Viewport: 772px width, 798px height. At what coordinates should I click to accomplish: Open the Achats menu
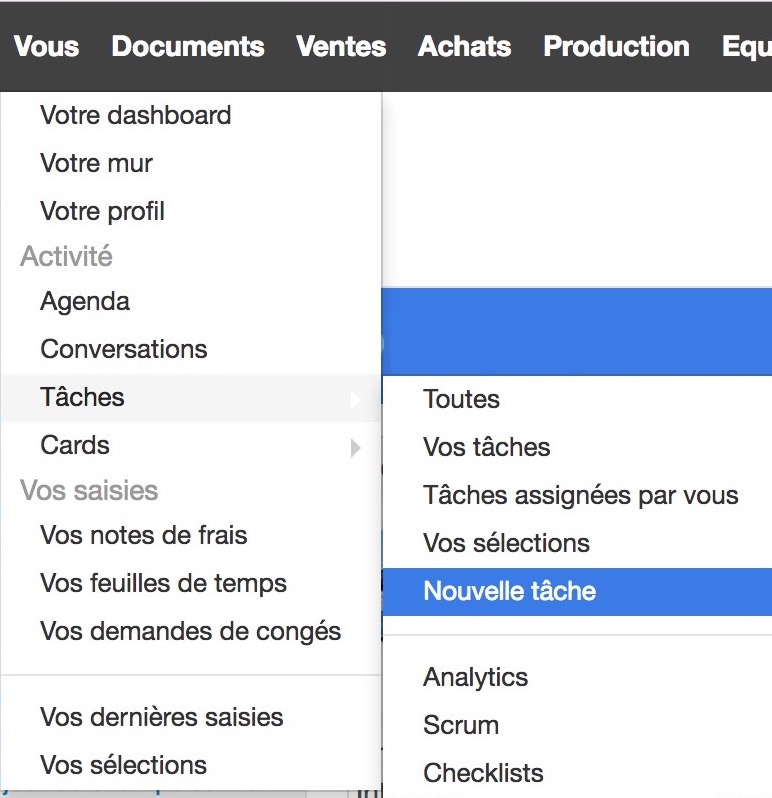click(464, 46)
